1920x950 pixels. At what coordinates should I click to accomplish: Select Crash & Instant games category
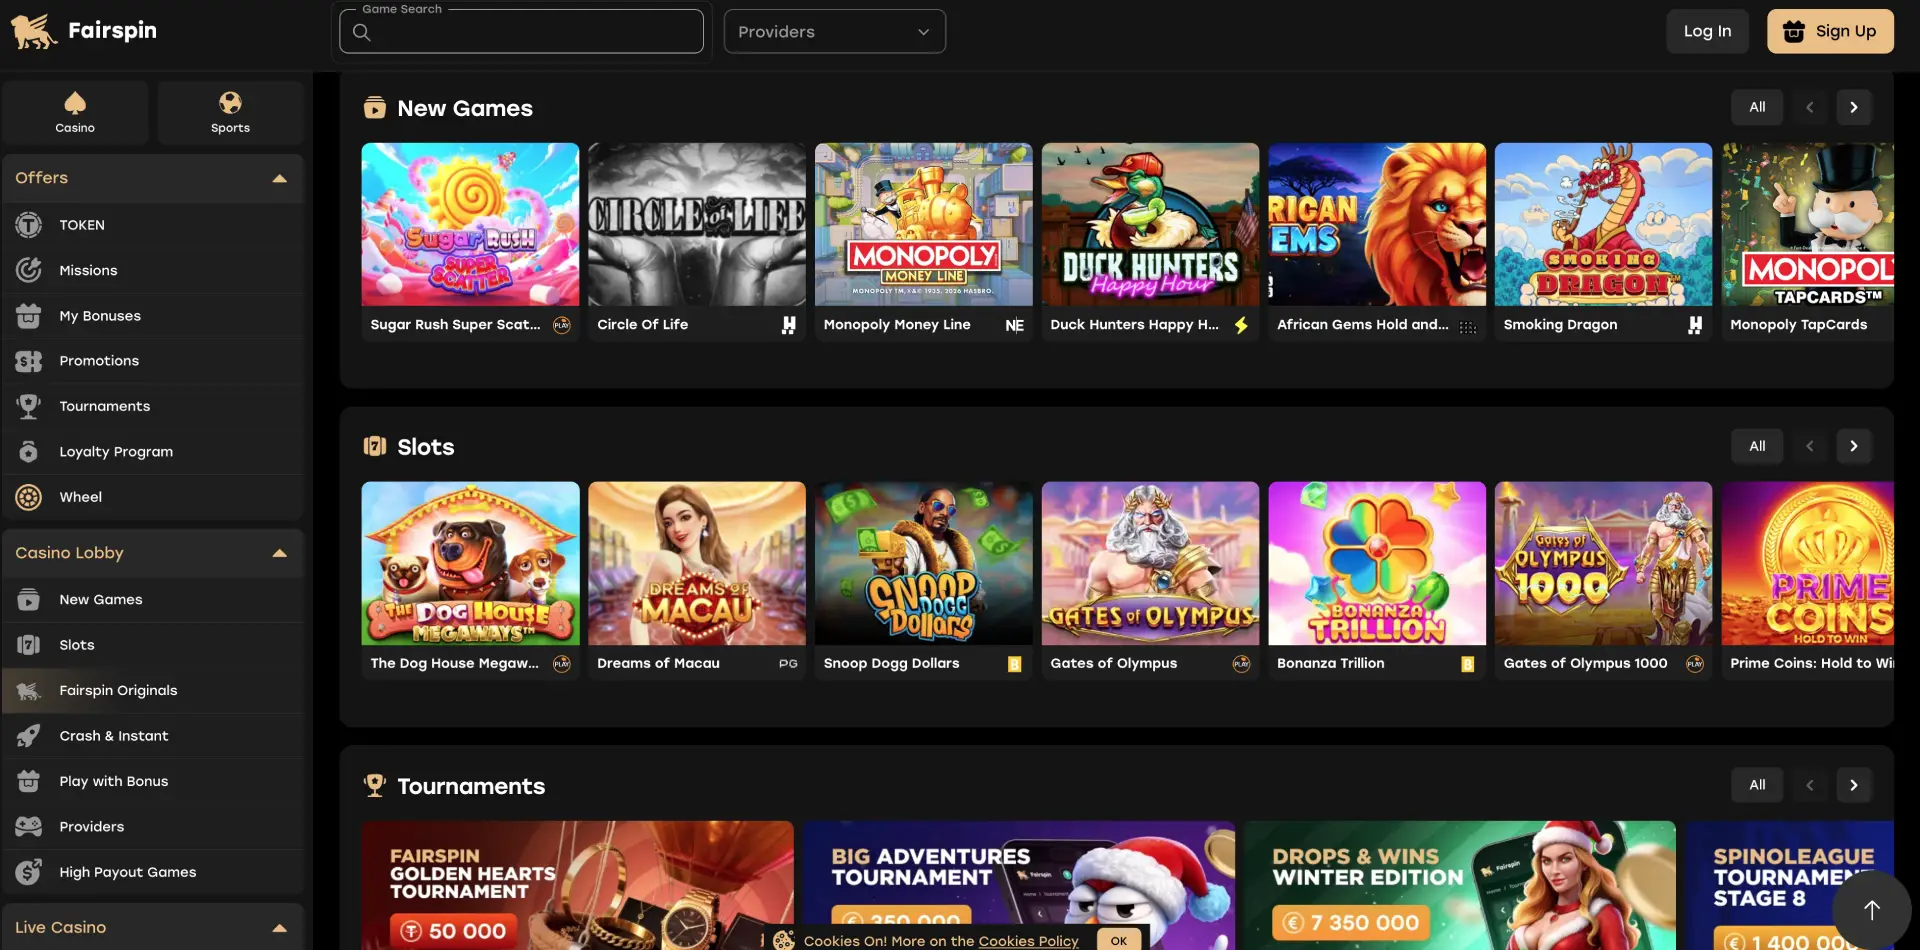tap(114, 735)
